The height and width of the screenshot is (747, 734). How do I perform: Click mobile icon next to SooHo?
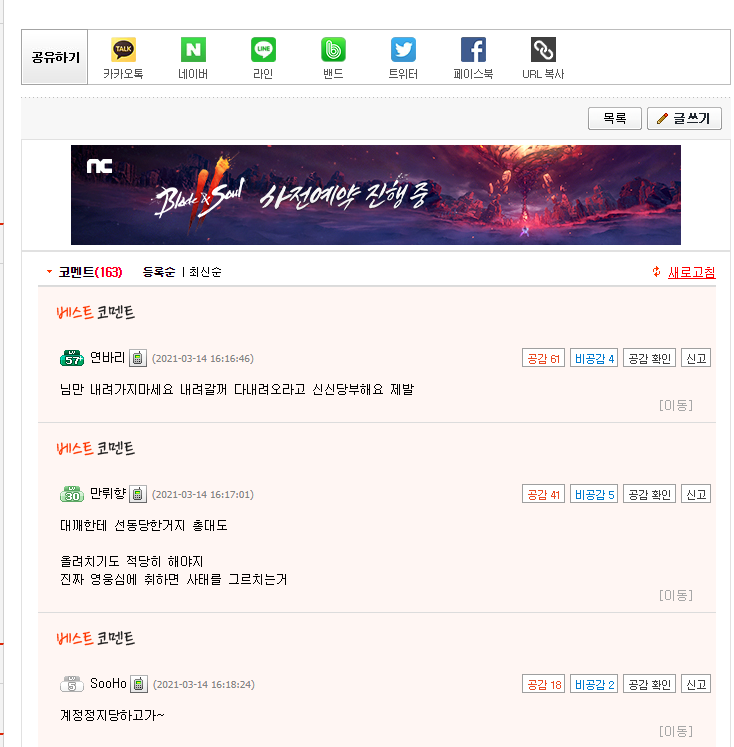tap(139, 685)
